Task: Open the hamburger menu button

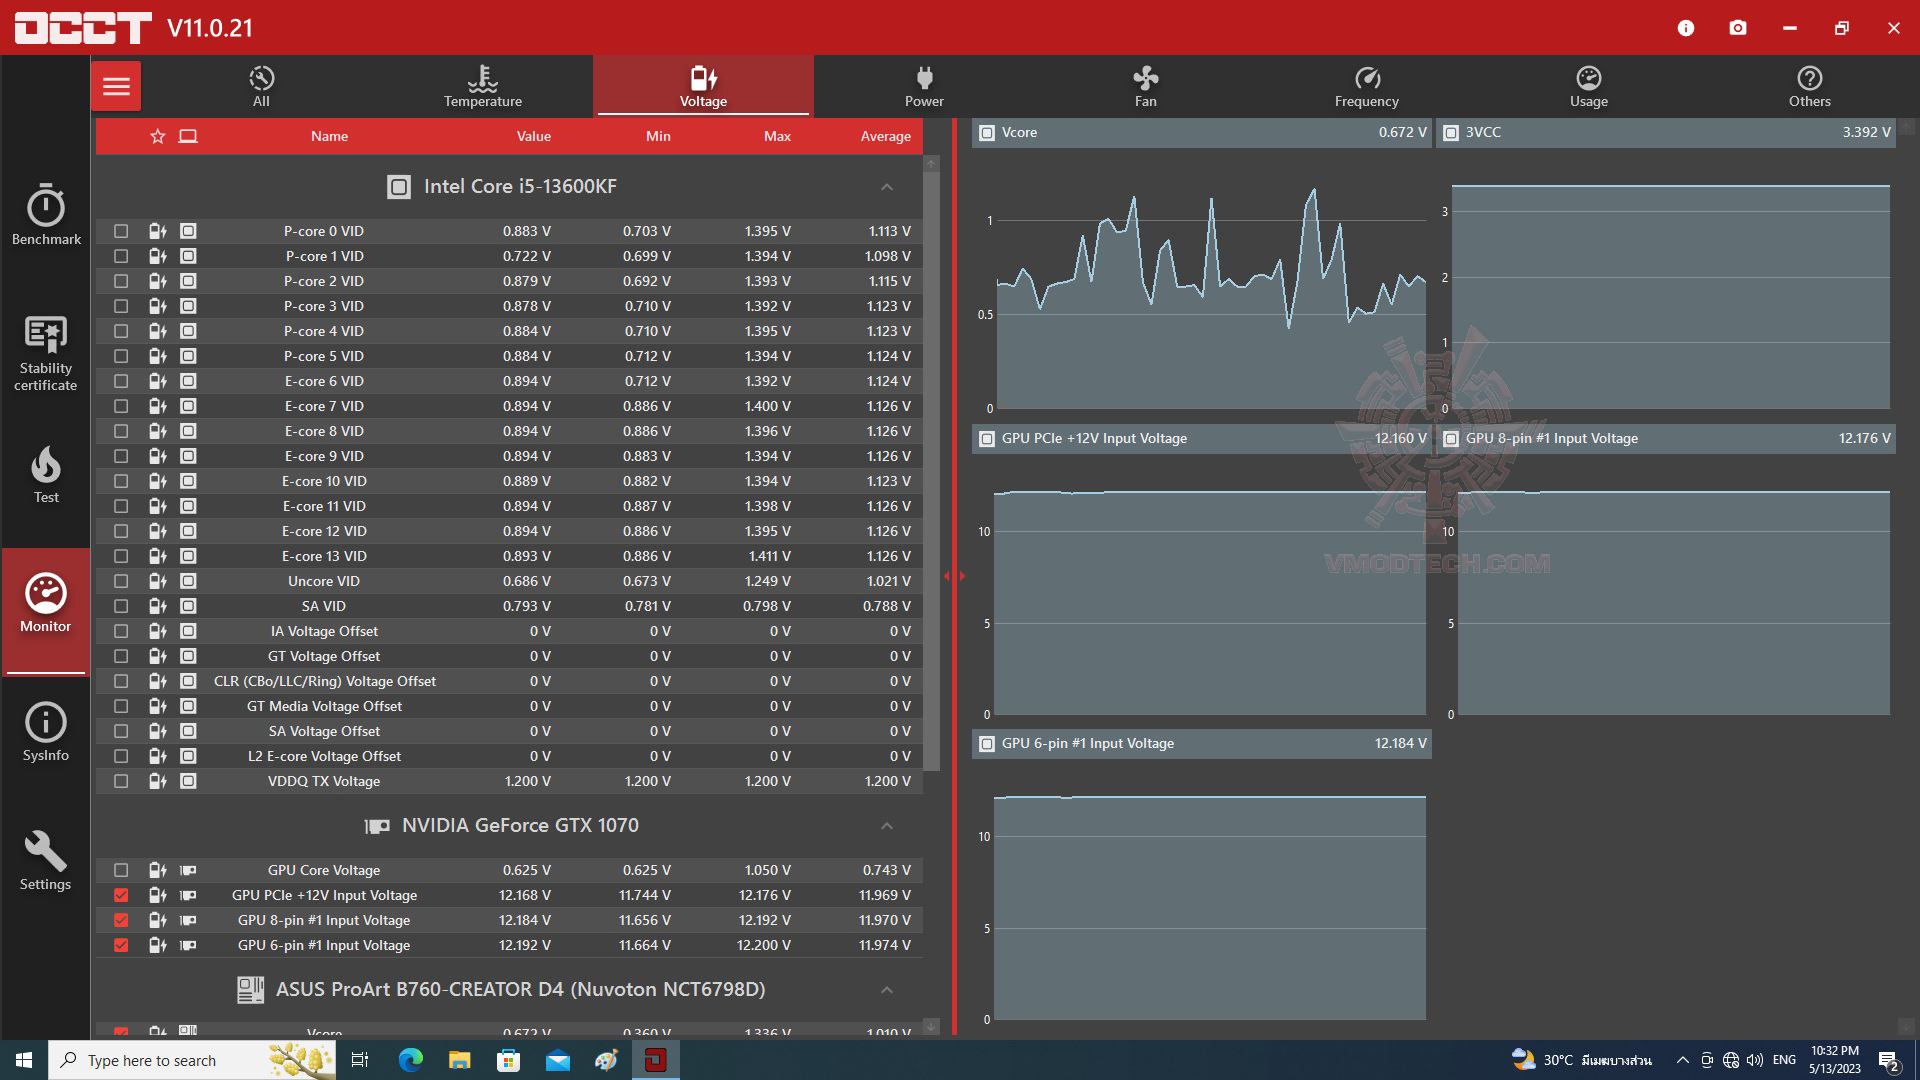Action: click(x=116, y=86)
